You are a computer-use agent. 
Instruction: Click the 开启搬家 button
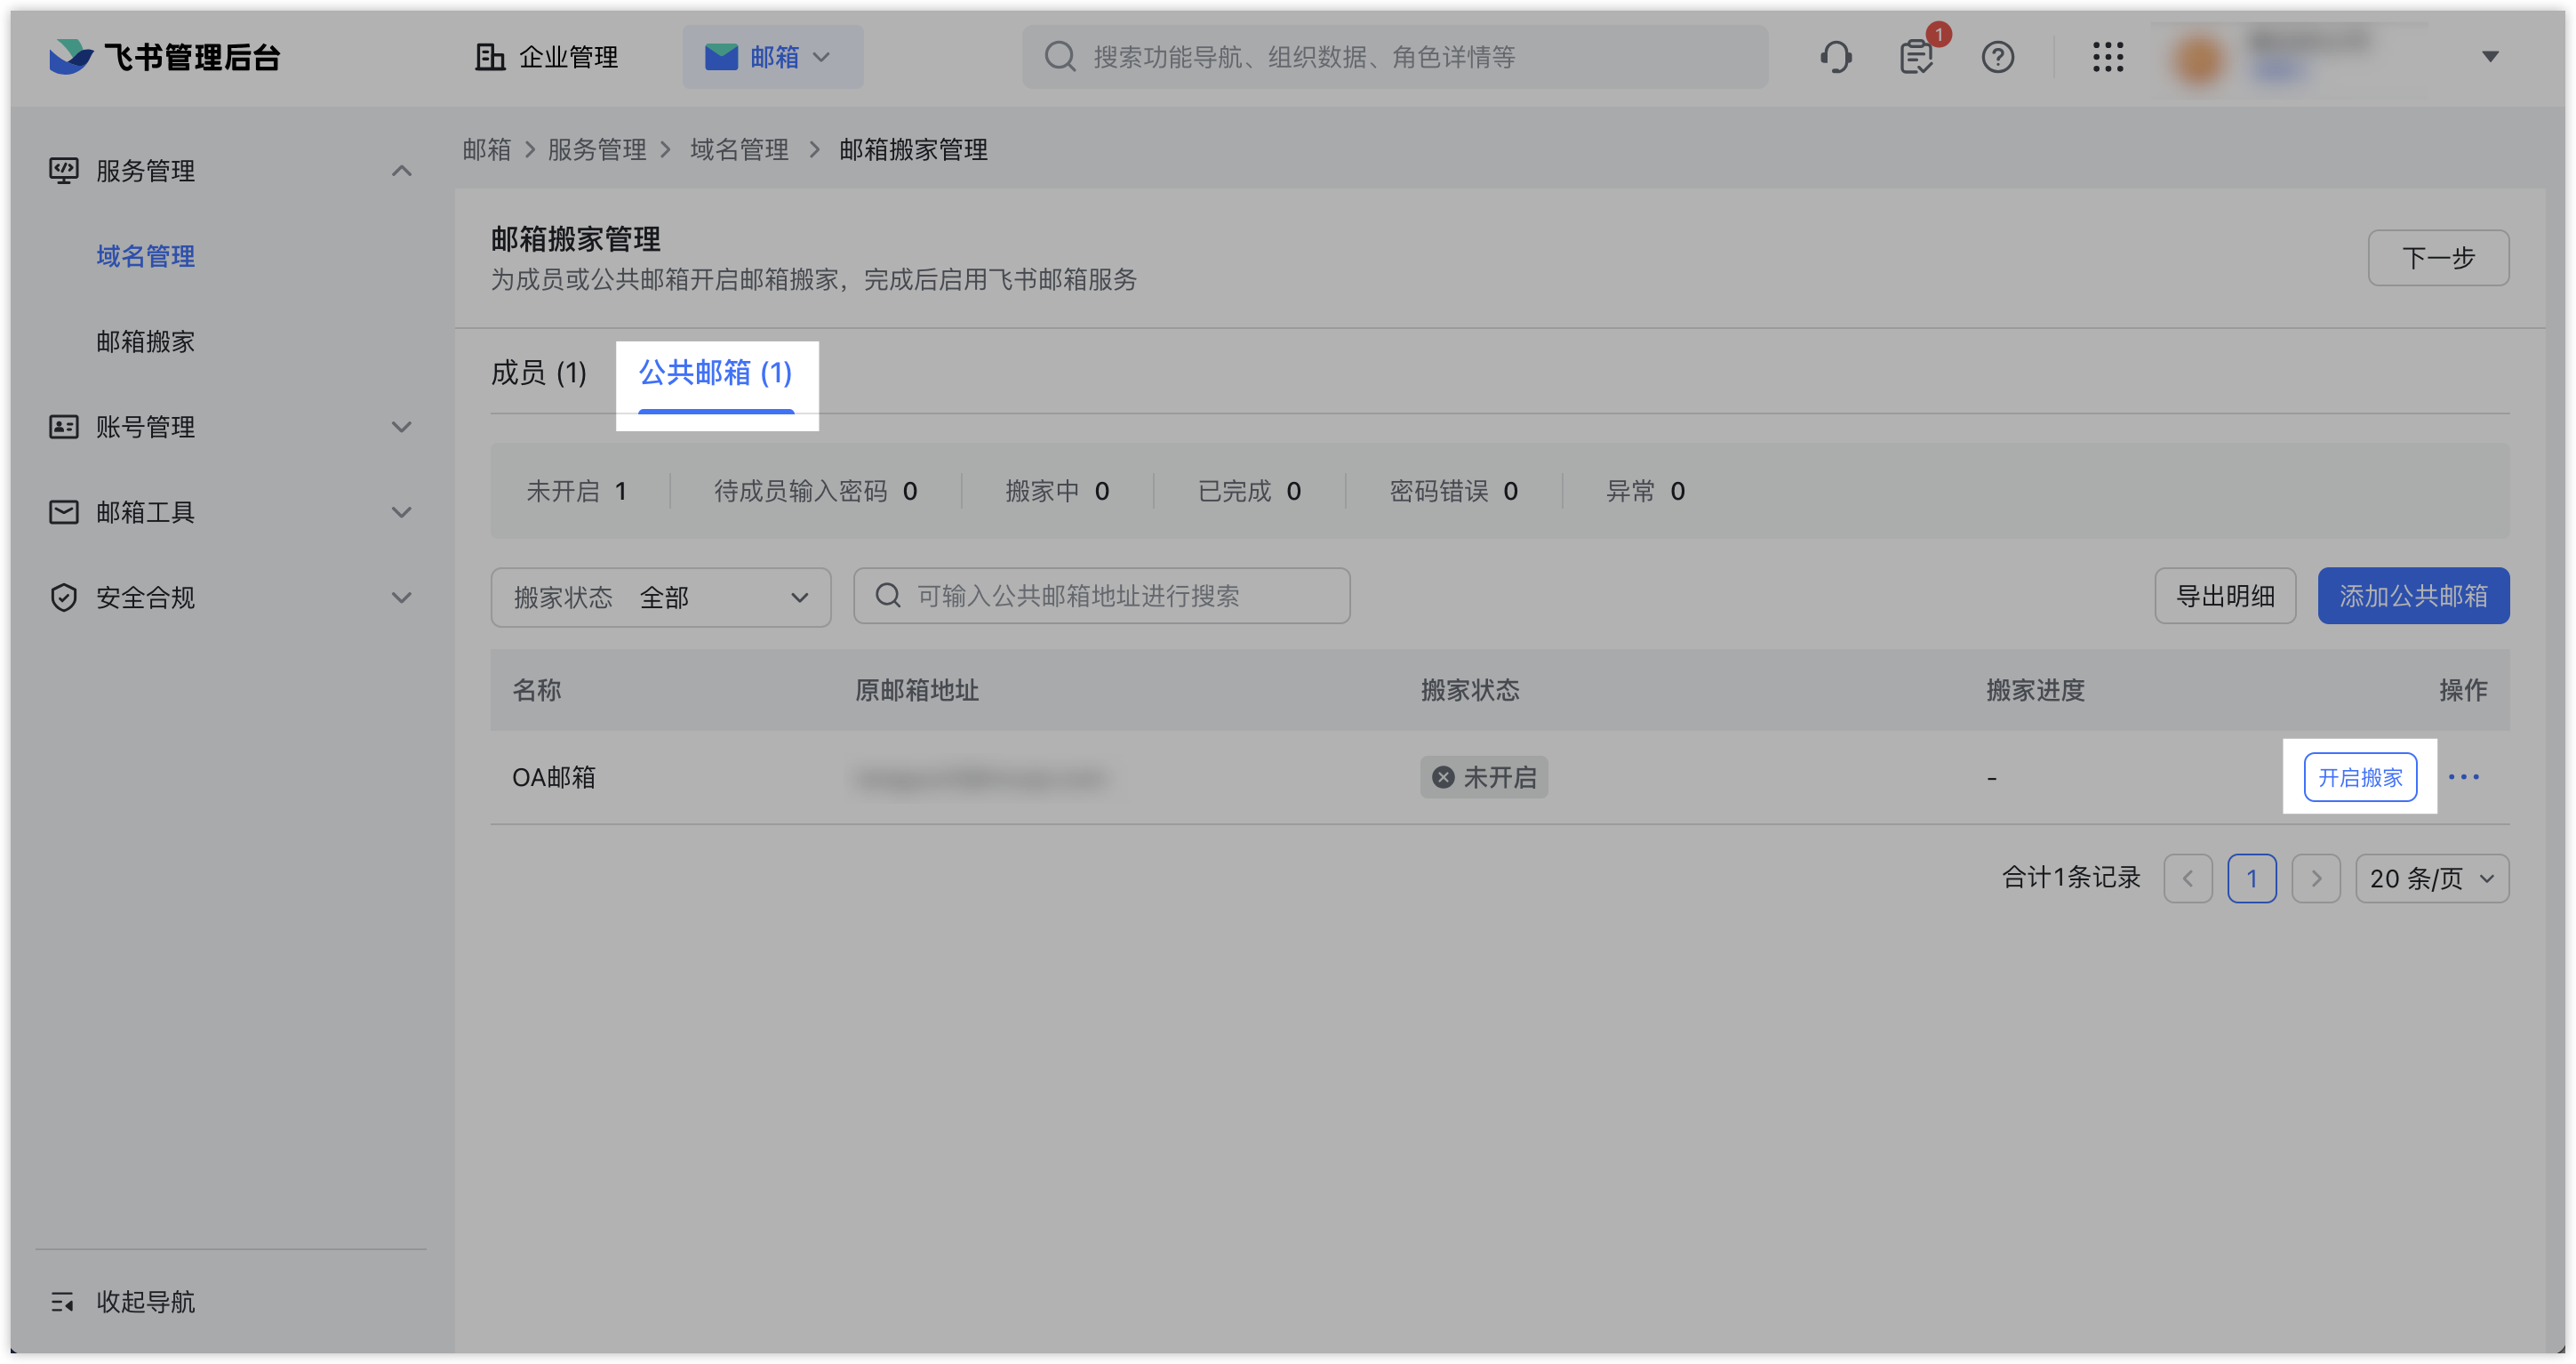[2359, 777]
